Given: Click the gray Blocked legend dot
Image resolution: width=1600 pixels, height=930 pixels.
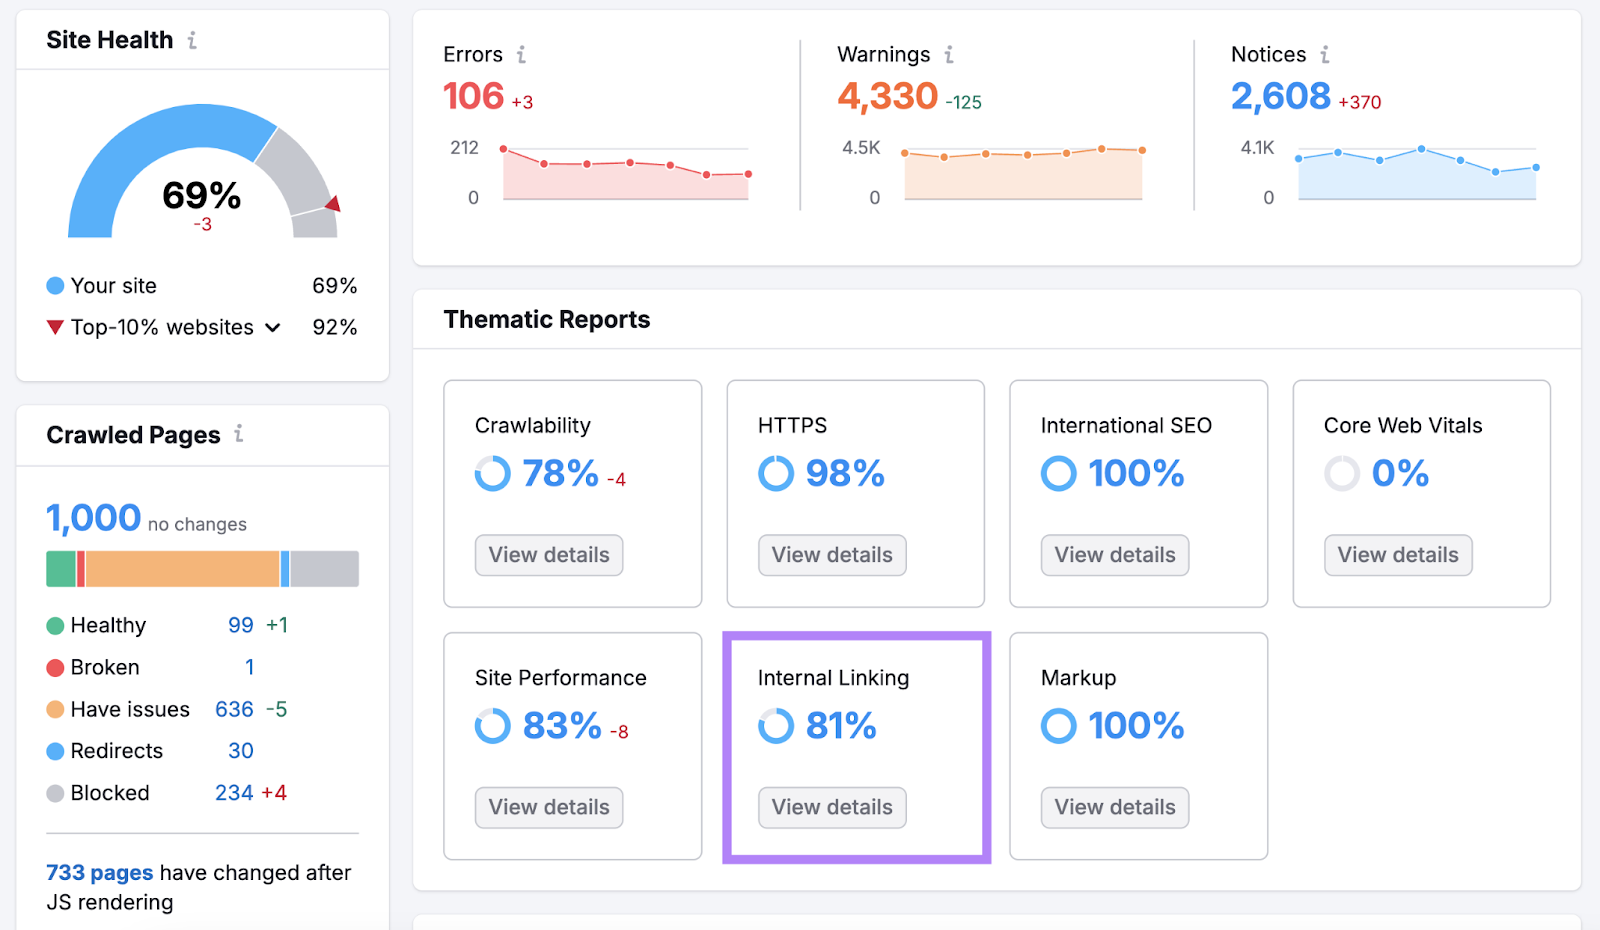Looking at the screenshot, I should (x=55, y=793).
